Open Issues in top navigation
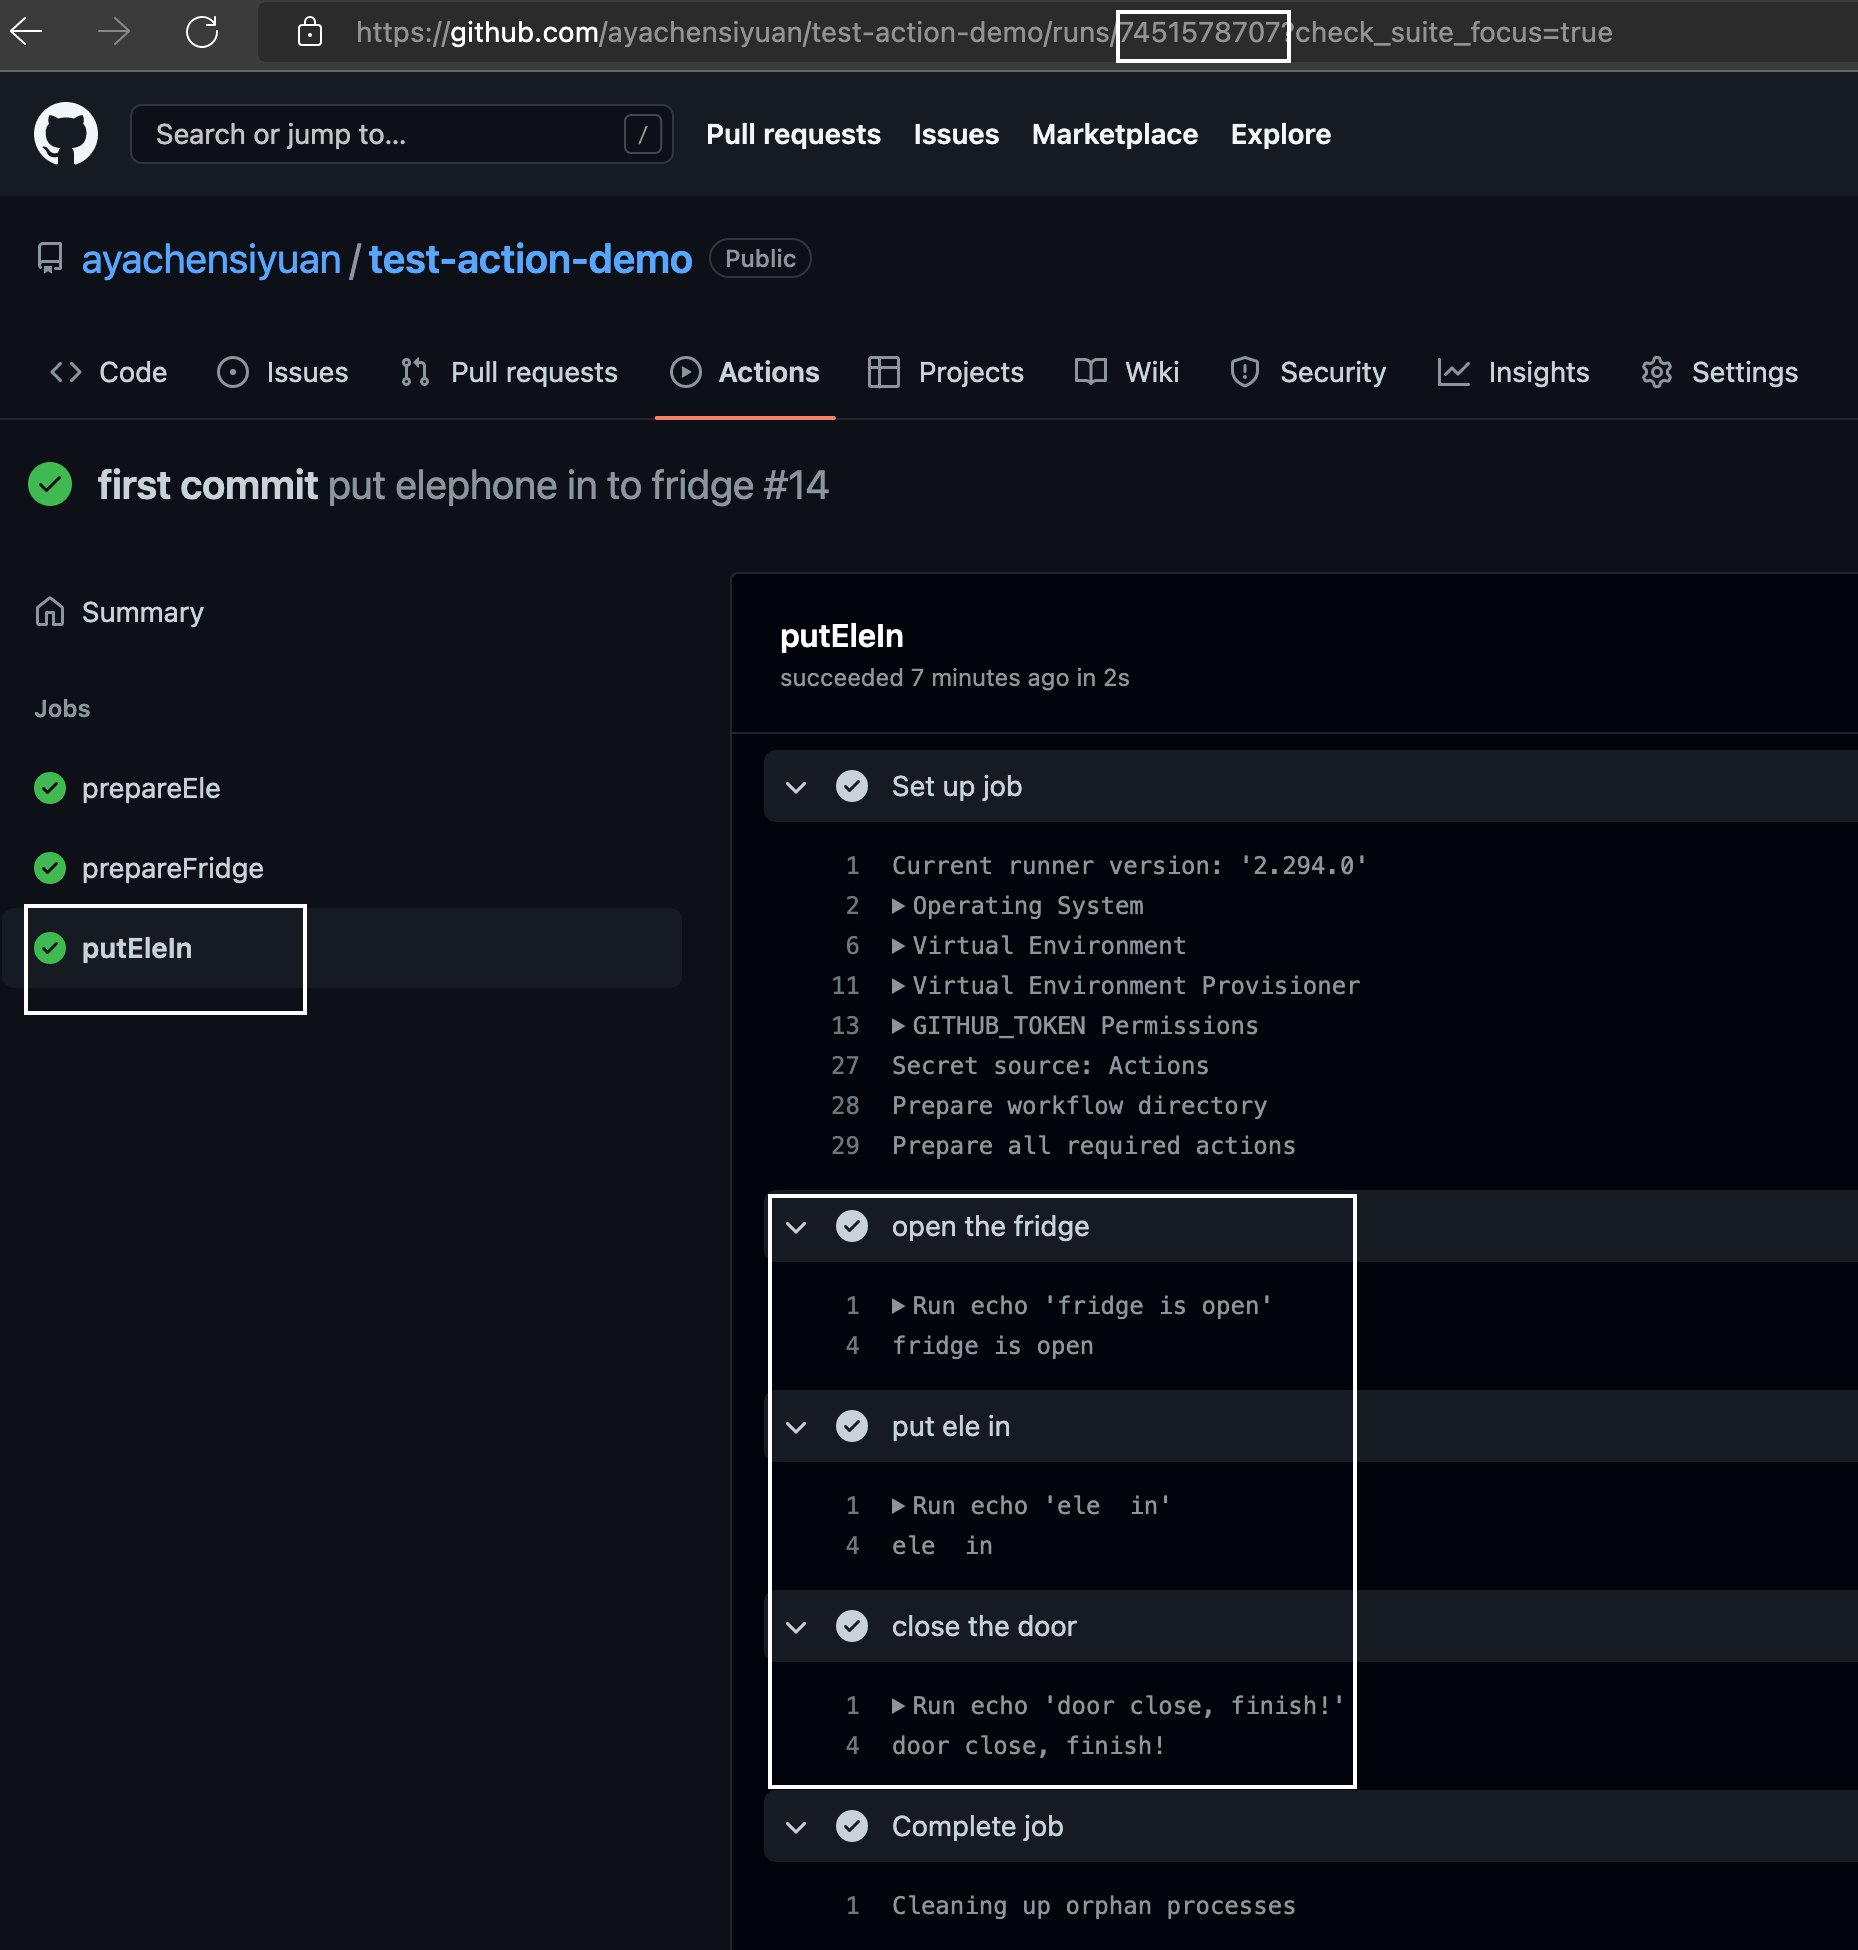The height and width of the screenshot is (1950, 1858). coord(956,134)
